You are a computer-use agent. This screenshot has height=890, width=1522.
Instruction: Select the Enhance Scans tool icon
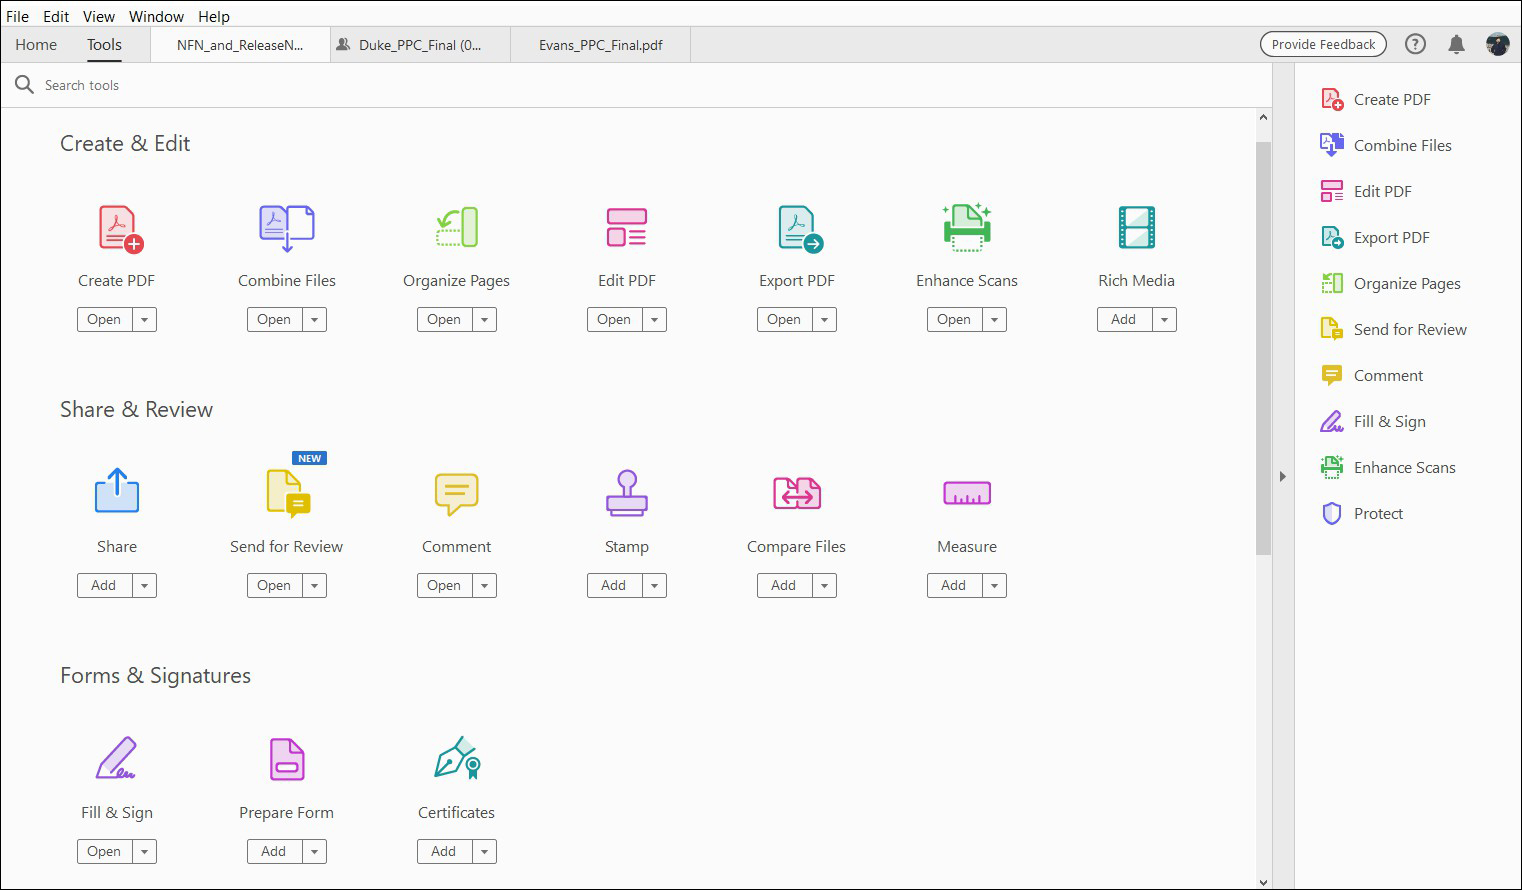(966, 227)
